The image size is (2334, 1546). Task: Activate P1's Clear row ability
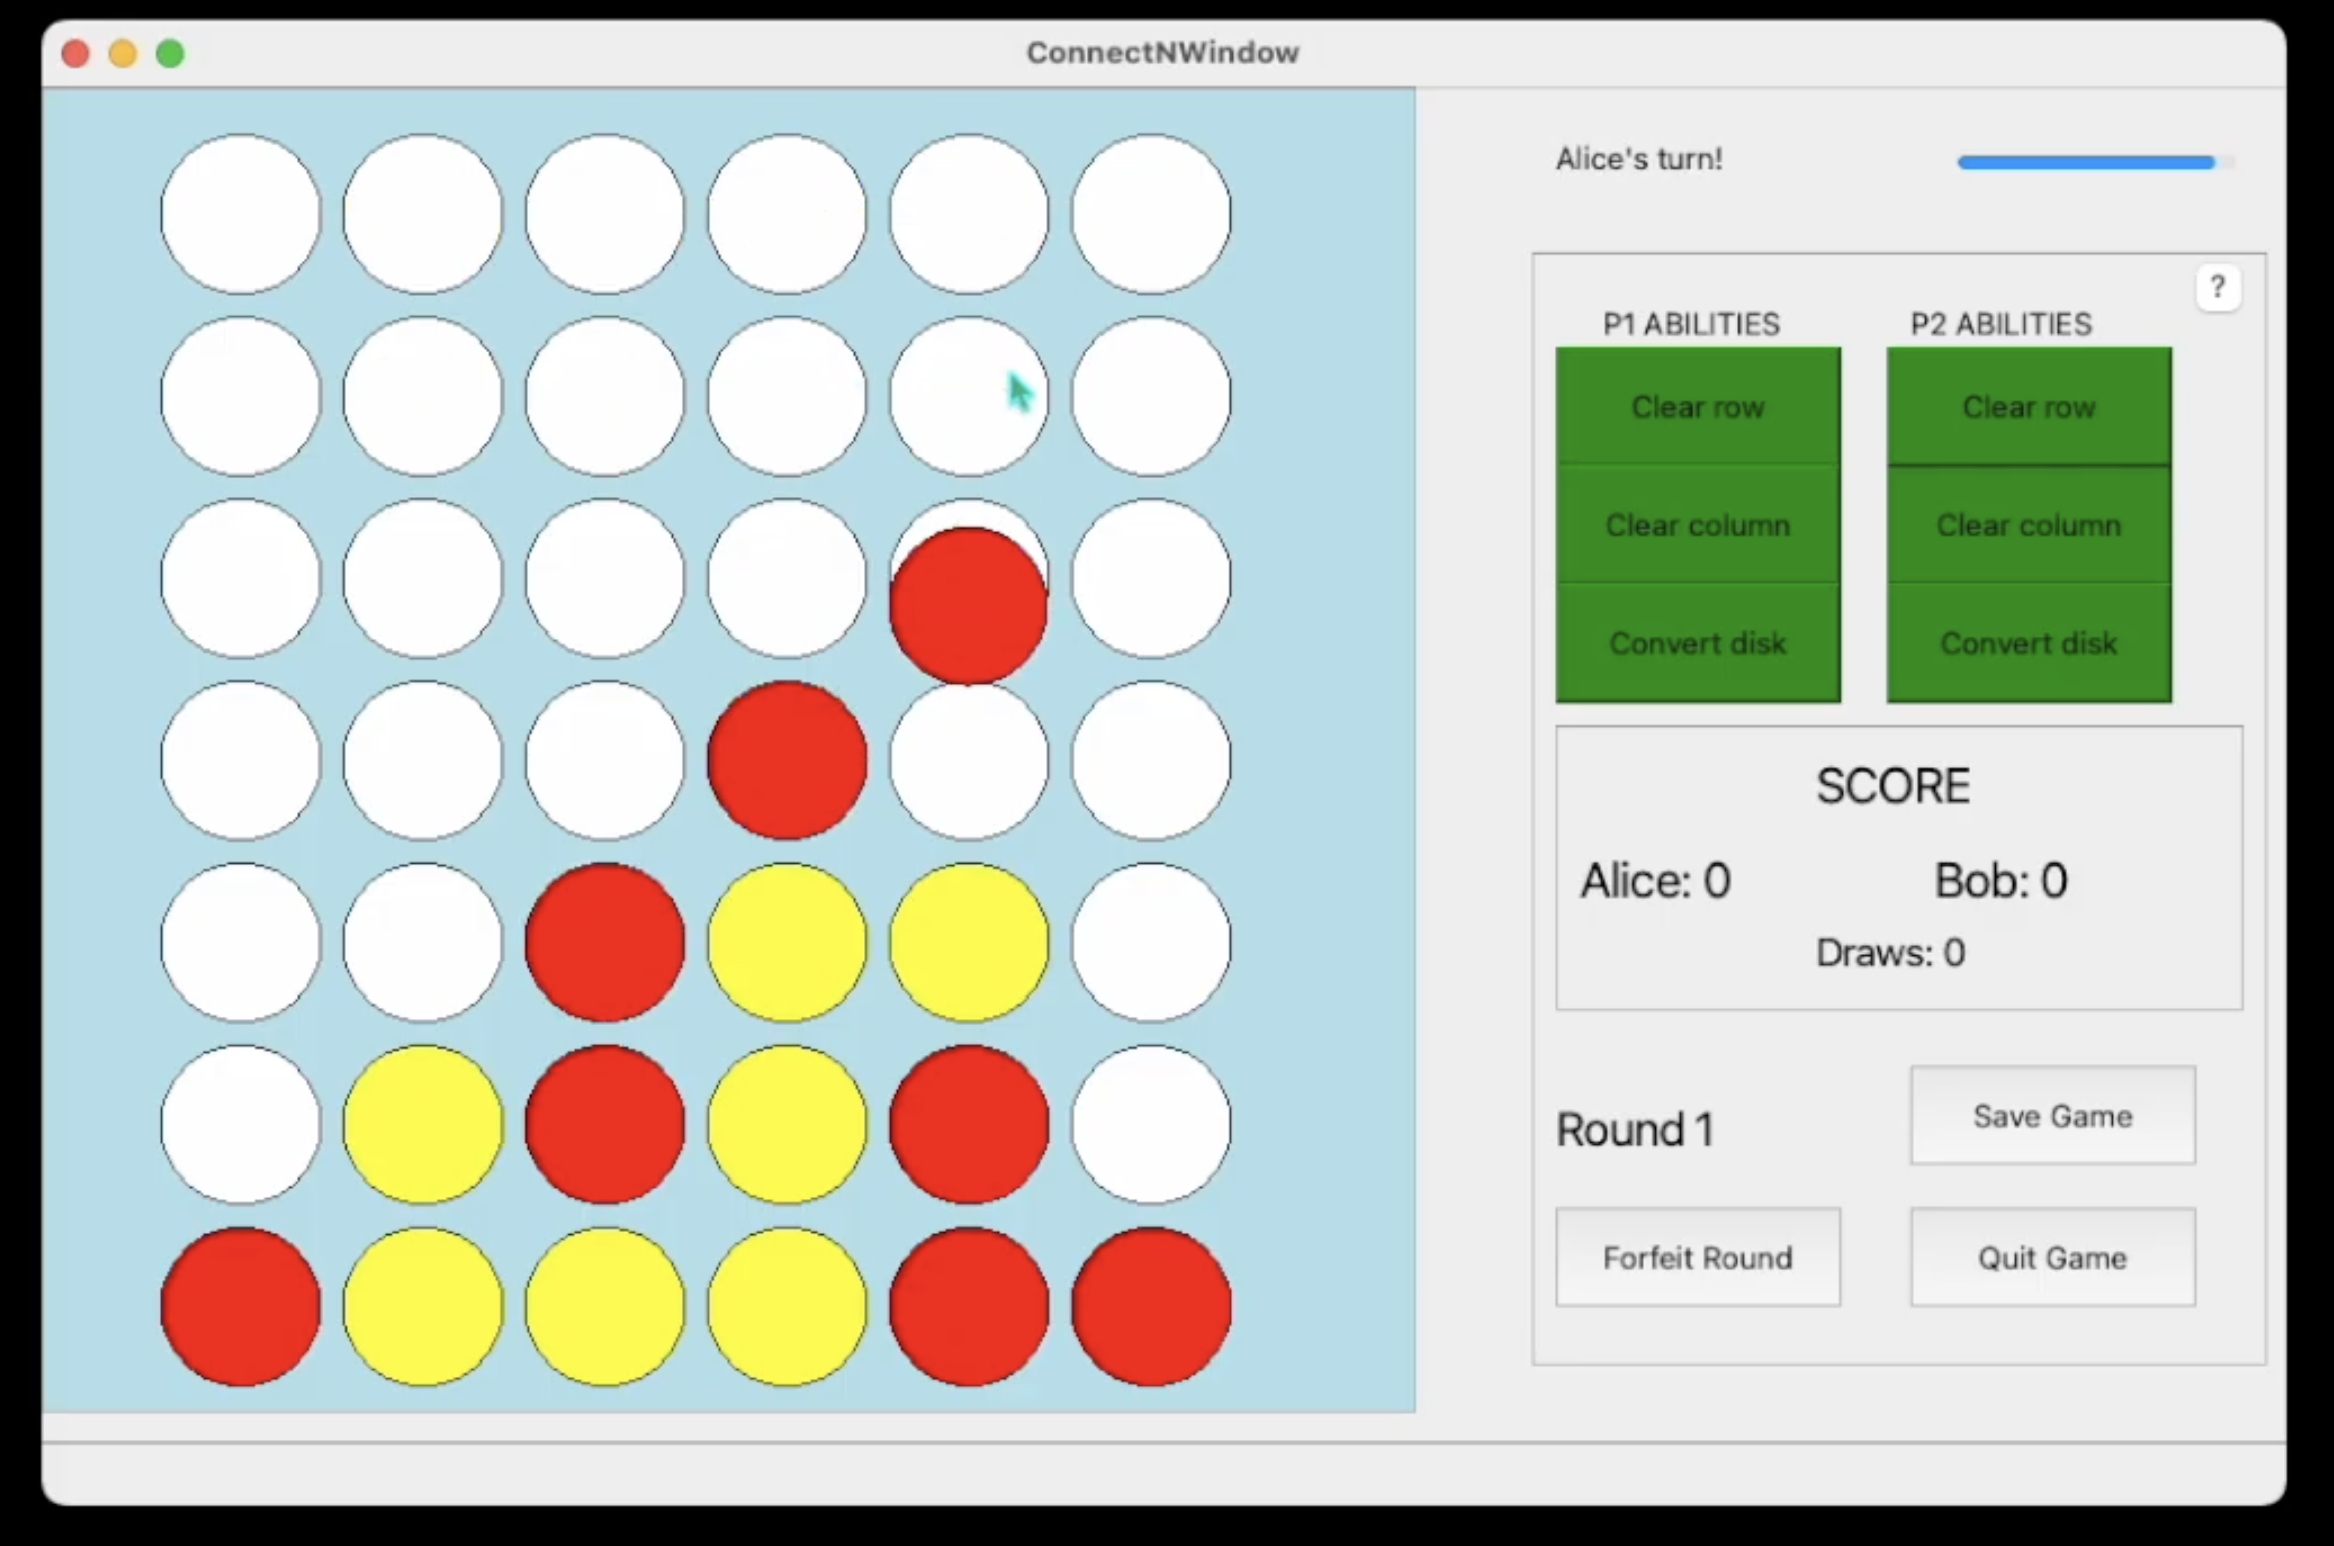[x=1697, y=407]
